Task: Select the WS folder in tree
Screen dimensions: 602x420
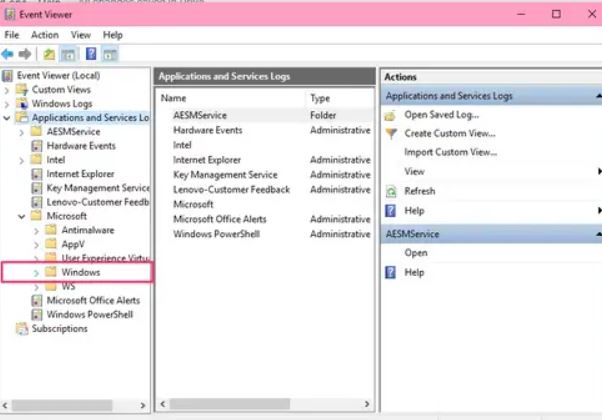Action: coord(68,286)
